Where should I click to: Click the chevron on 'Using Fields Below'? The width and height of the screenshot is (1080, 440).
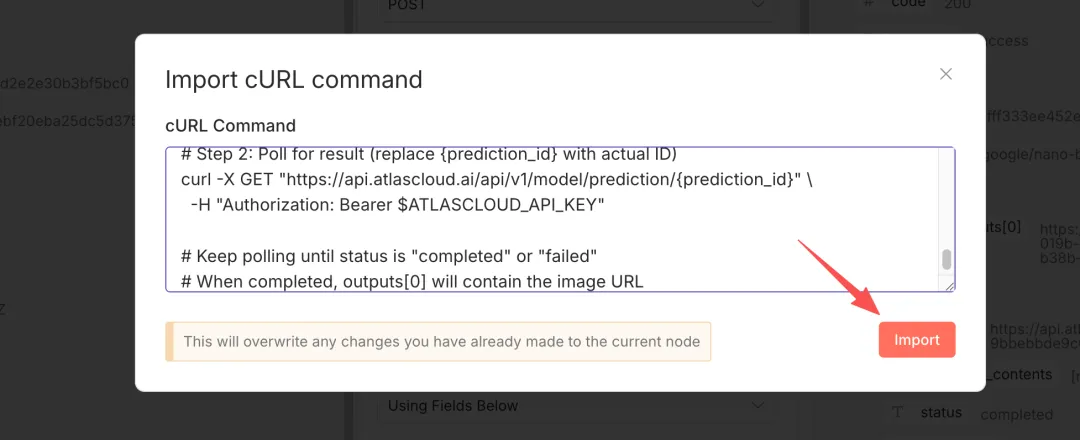pos(757,406)
